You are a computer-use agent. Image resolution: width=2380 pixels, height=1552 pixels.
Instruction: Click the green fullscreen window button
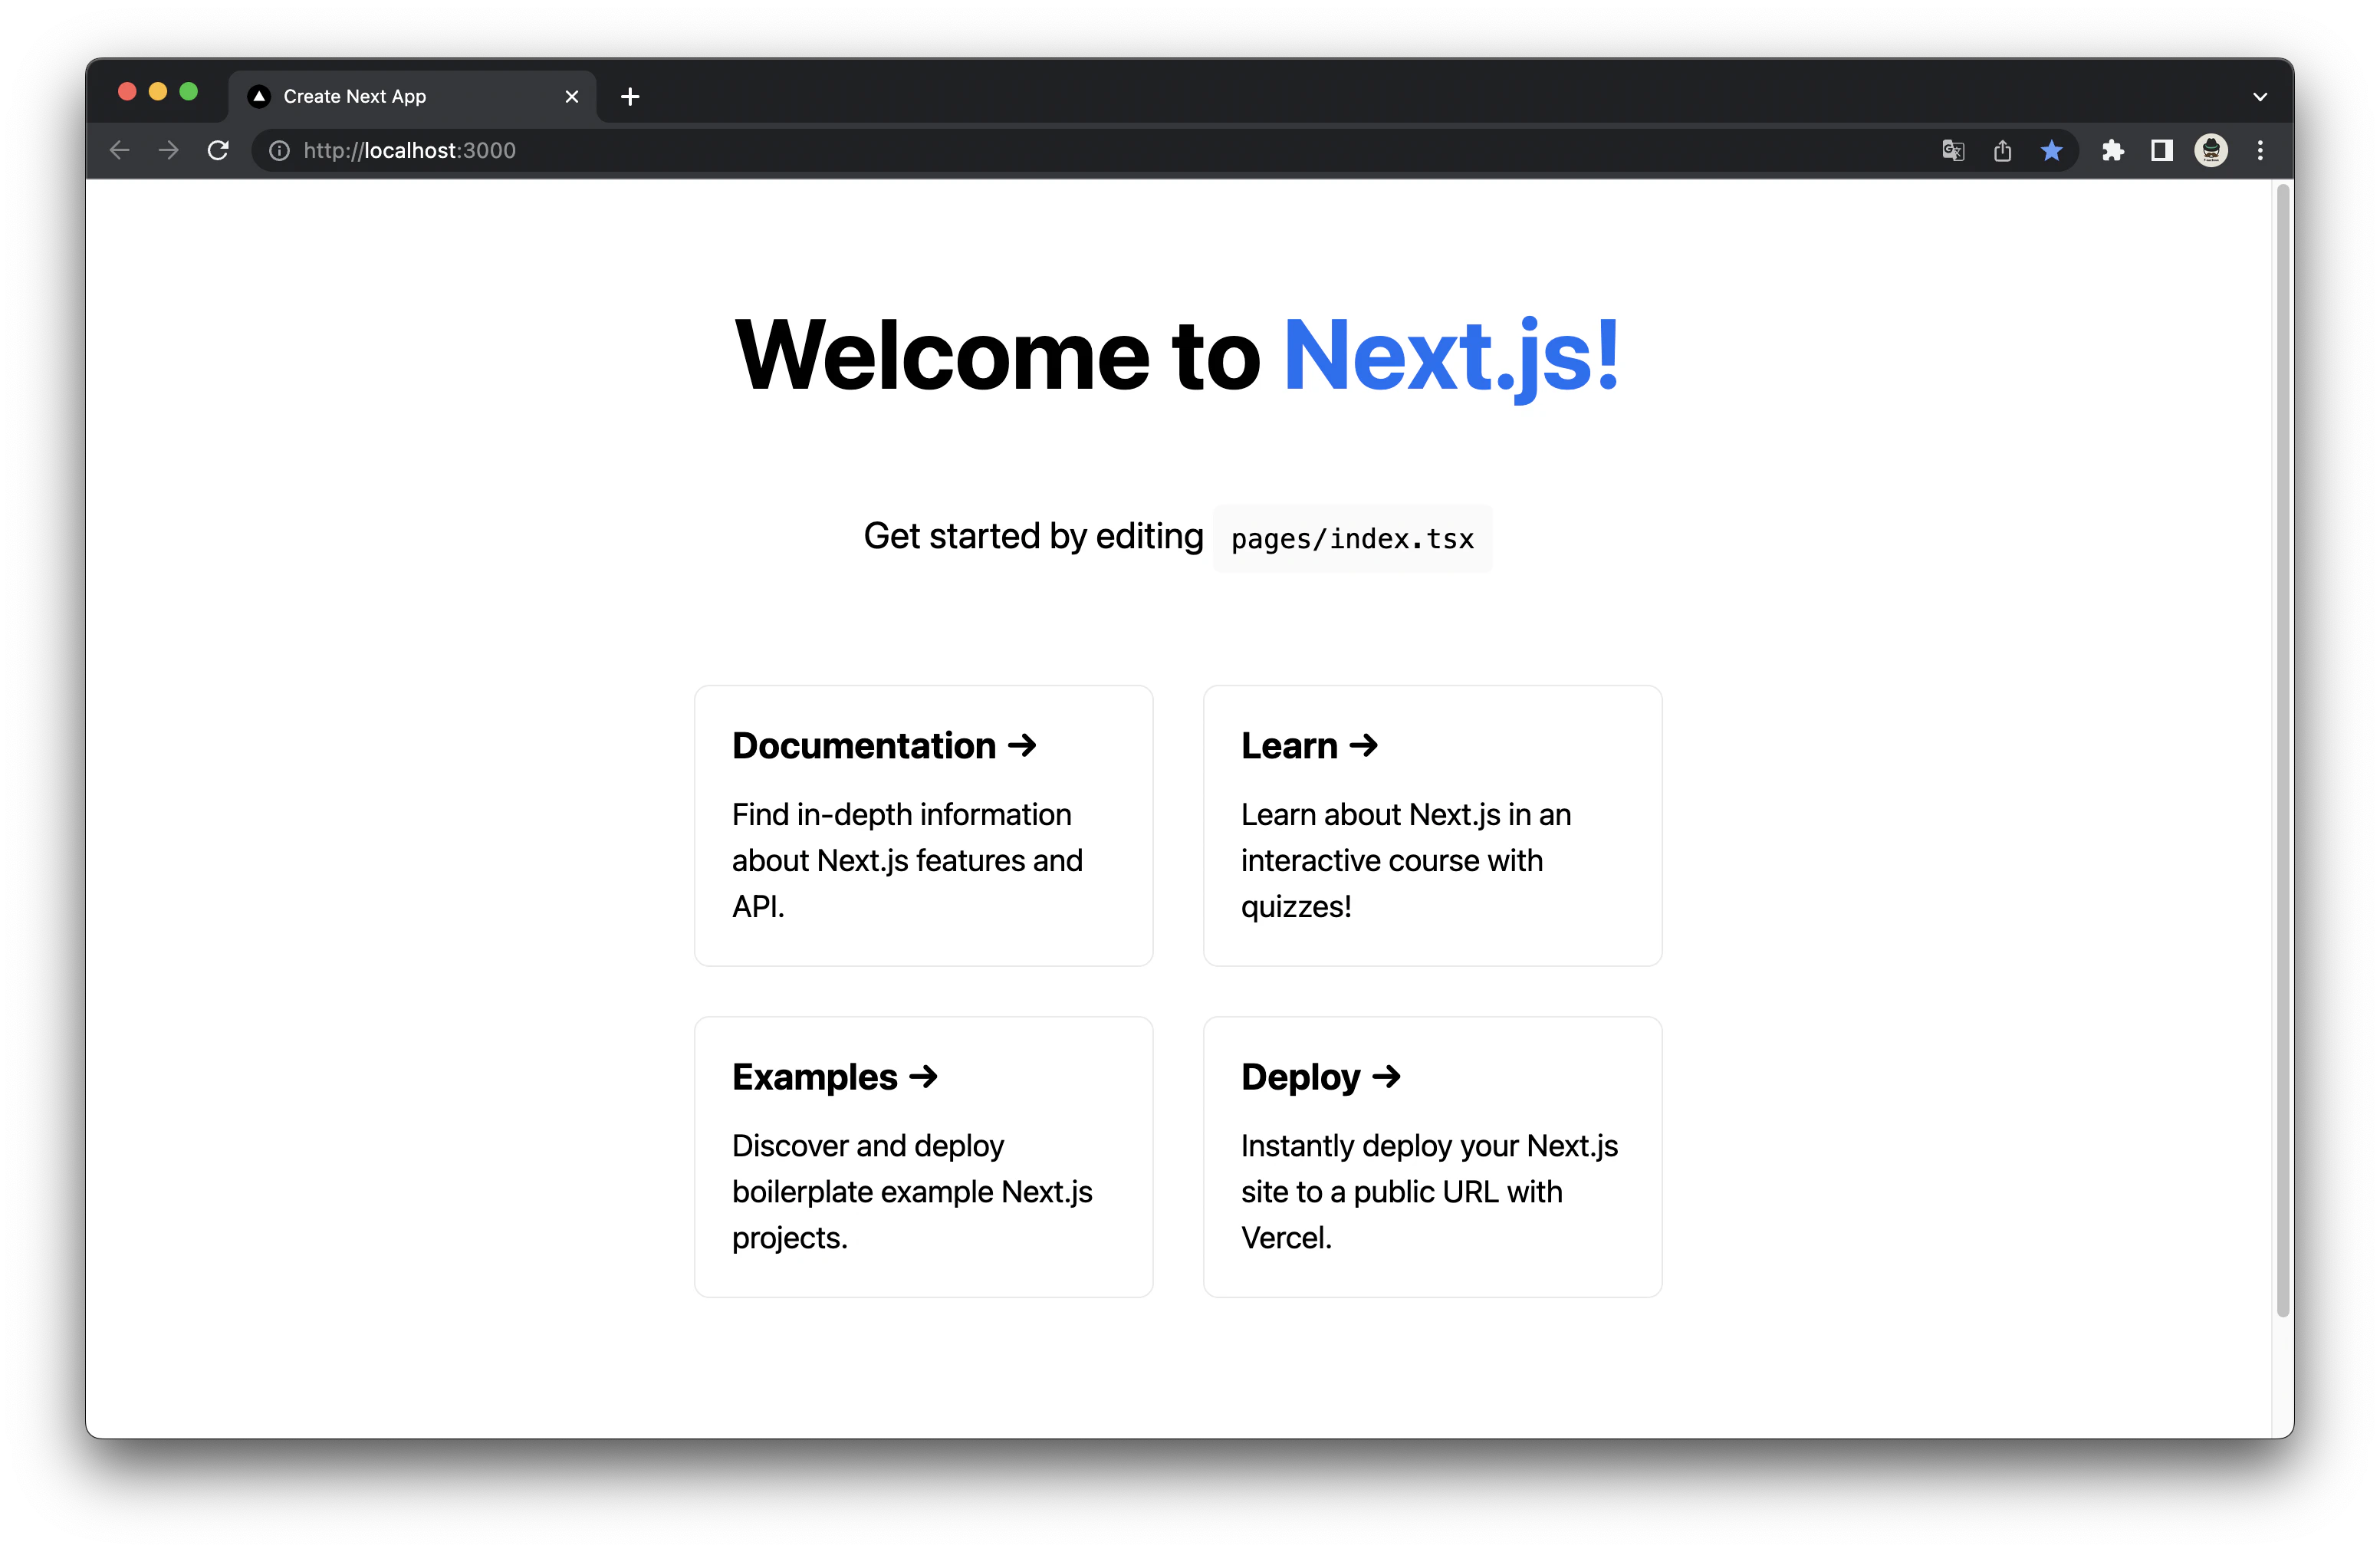coord(188,92)
